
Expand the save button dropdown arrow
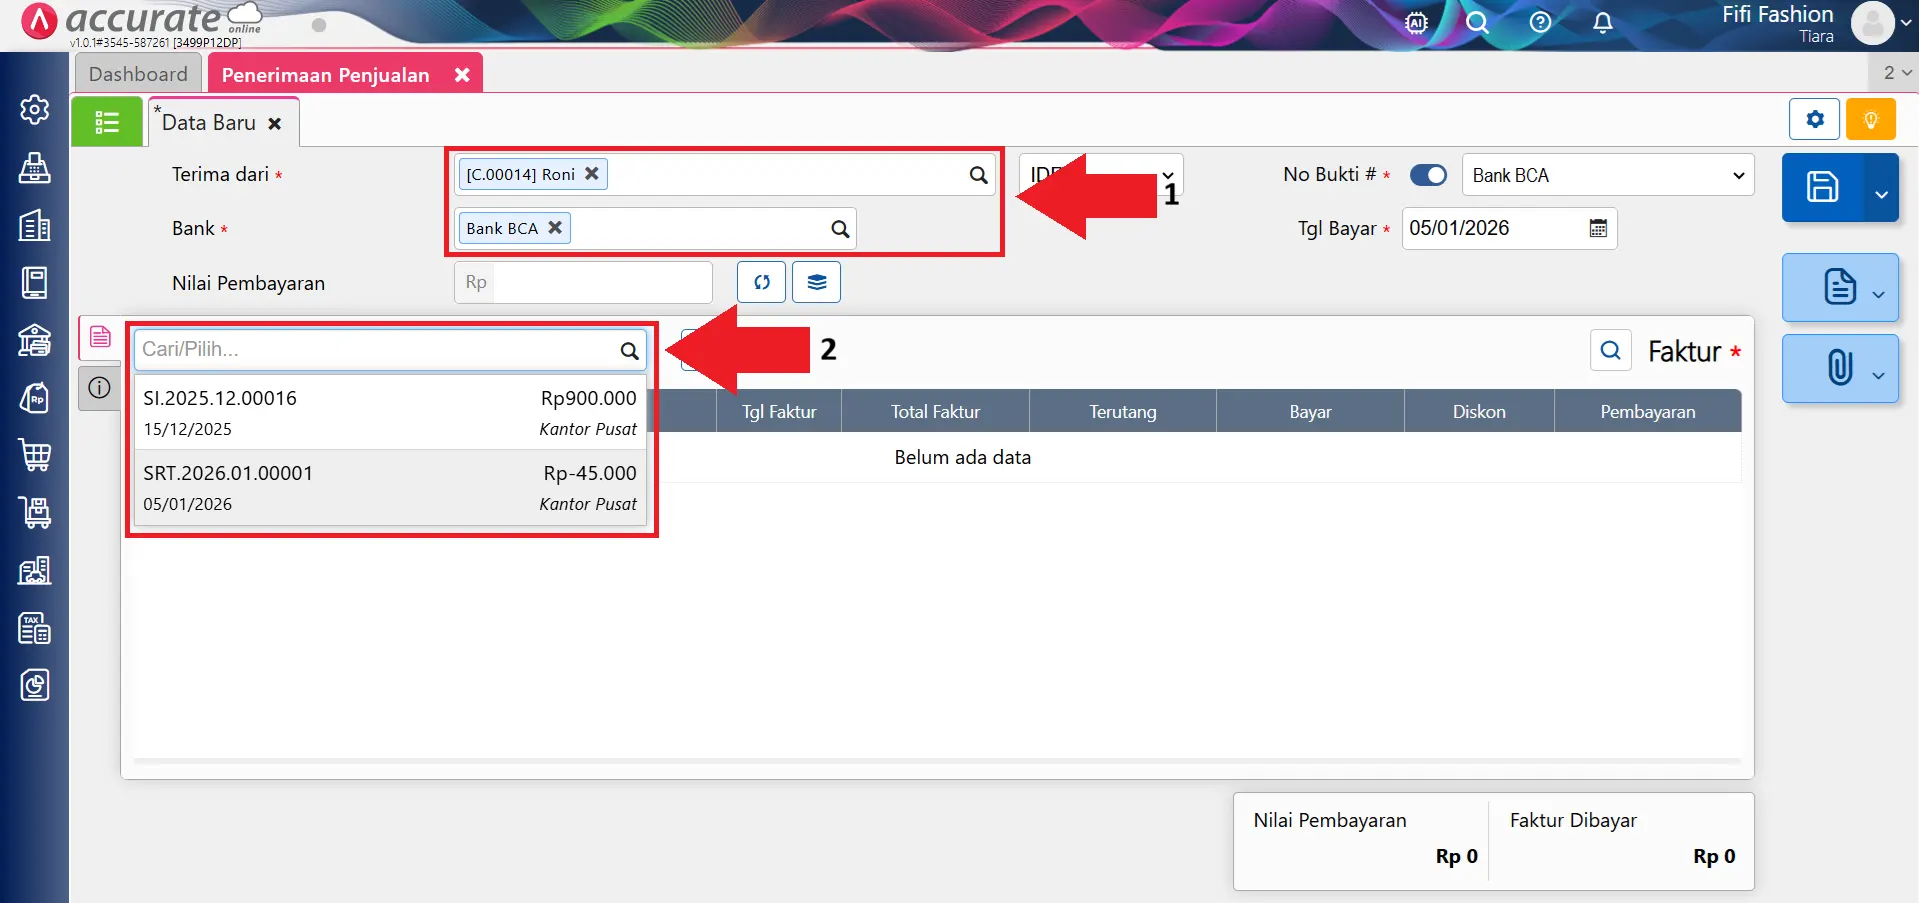[1881, 193]
